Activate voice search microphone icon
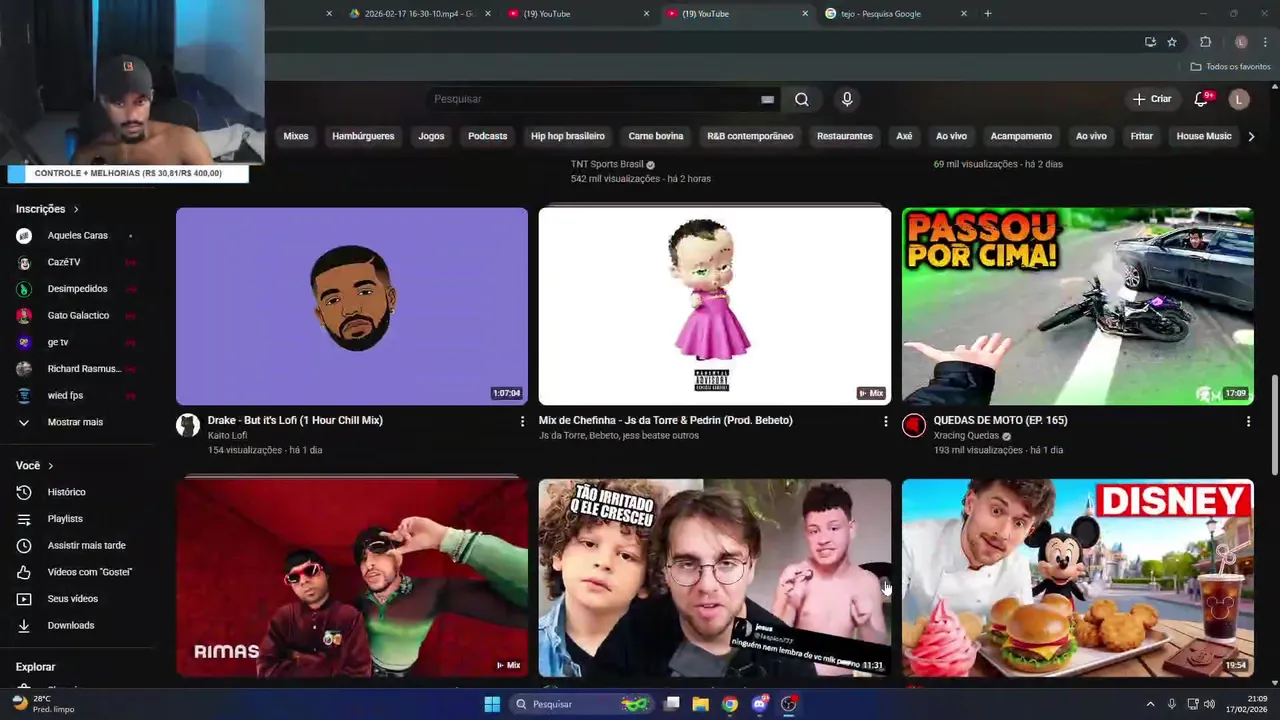Image resolution: width=1280 pixels, height=720 pixels. coord(847,99)
